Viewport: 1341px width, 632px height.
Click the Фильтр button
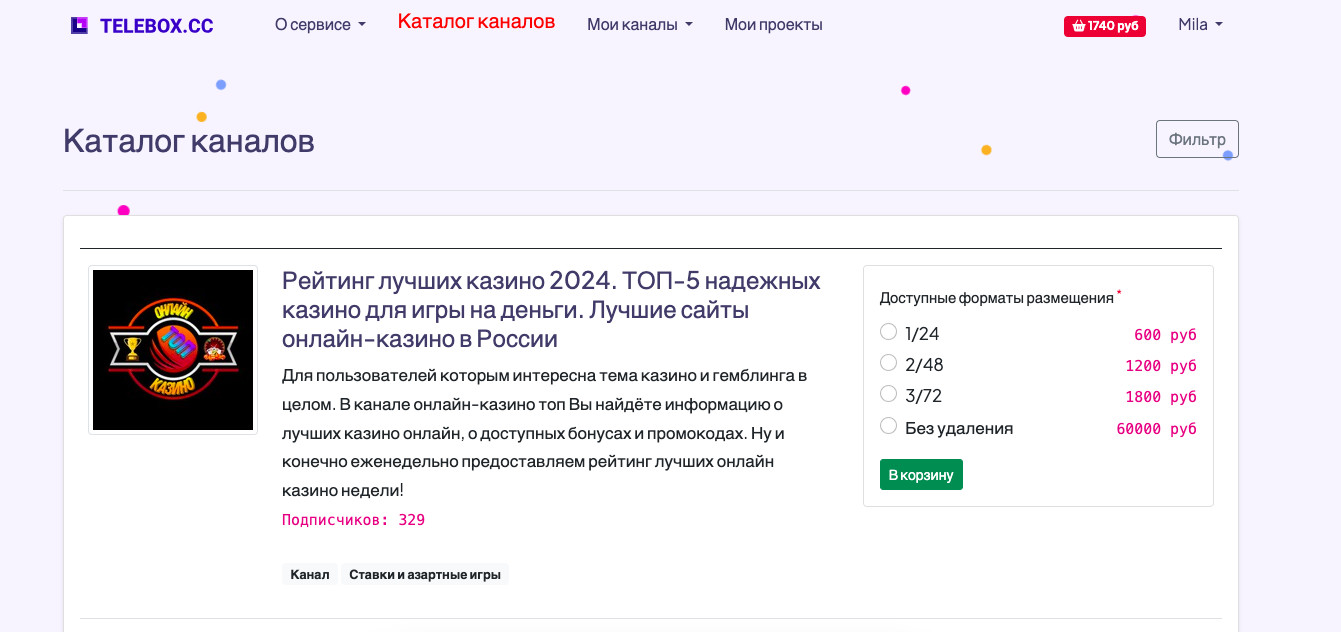(1197, 139)
